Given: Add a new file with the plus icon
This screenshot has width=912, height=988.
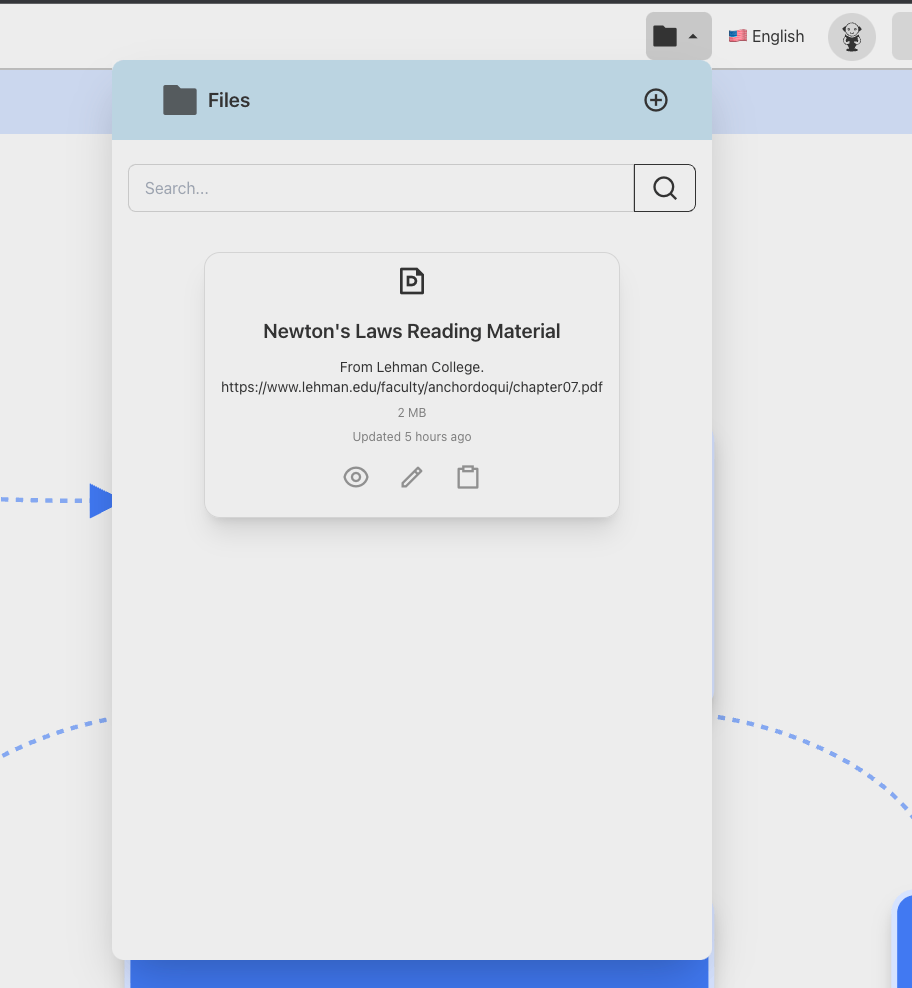Looking at the screenshot, I should point(656,100).
